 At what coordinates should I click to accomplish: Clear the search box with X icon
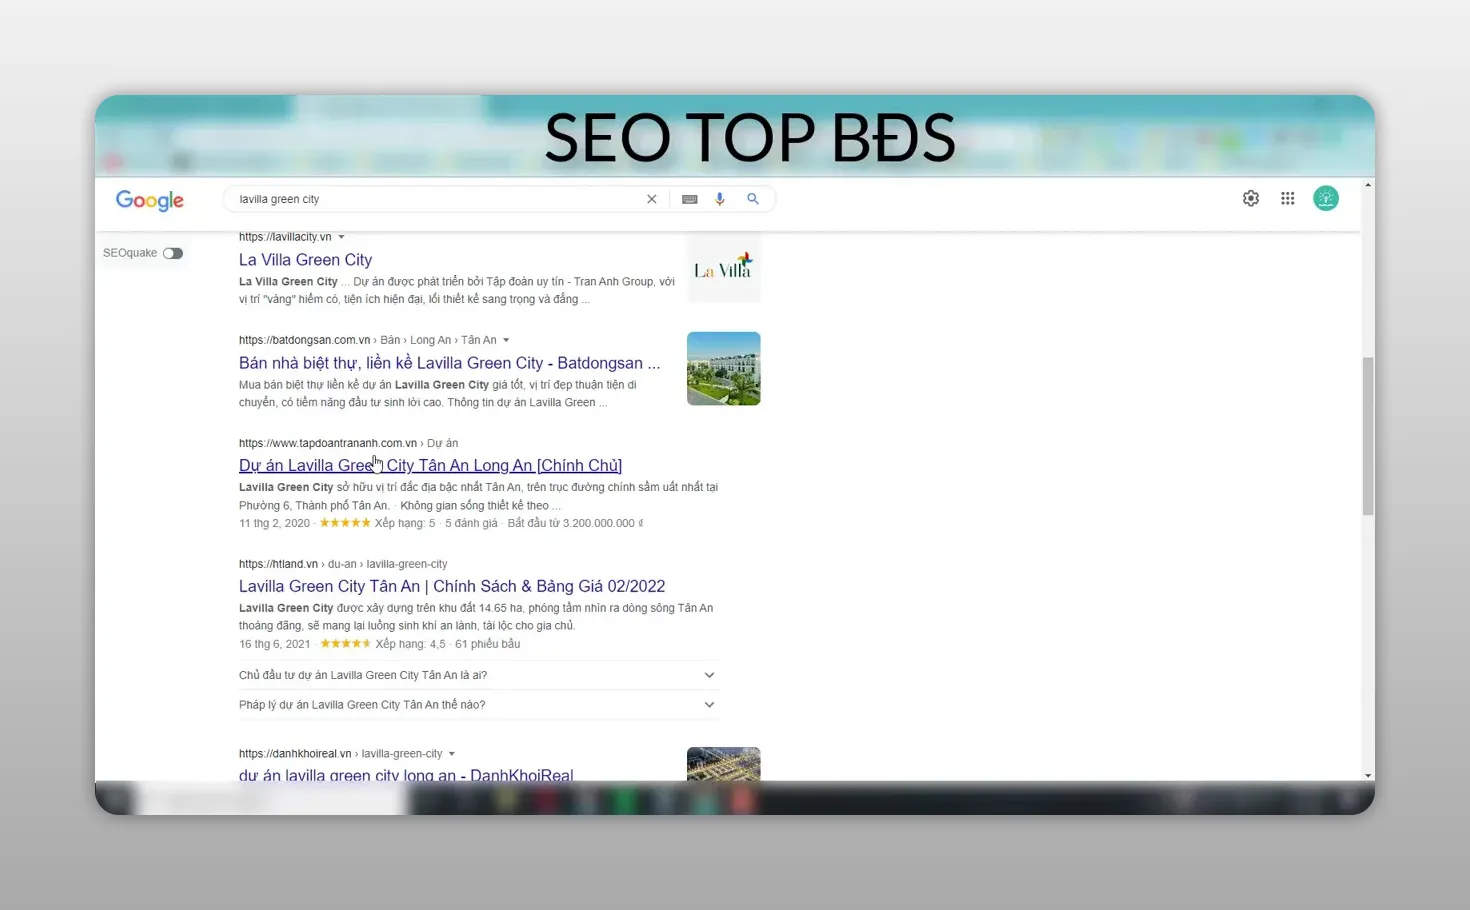pos(652,199)
